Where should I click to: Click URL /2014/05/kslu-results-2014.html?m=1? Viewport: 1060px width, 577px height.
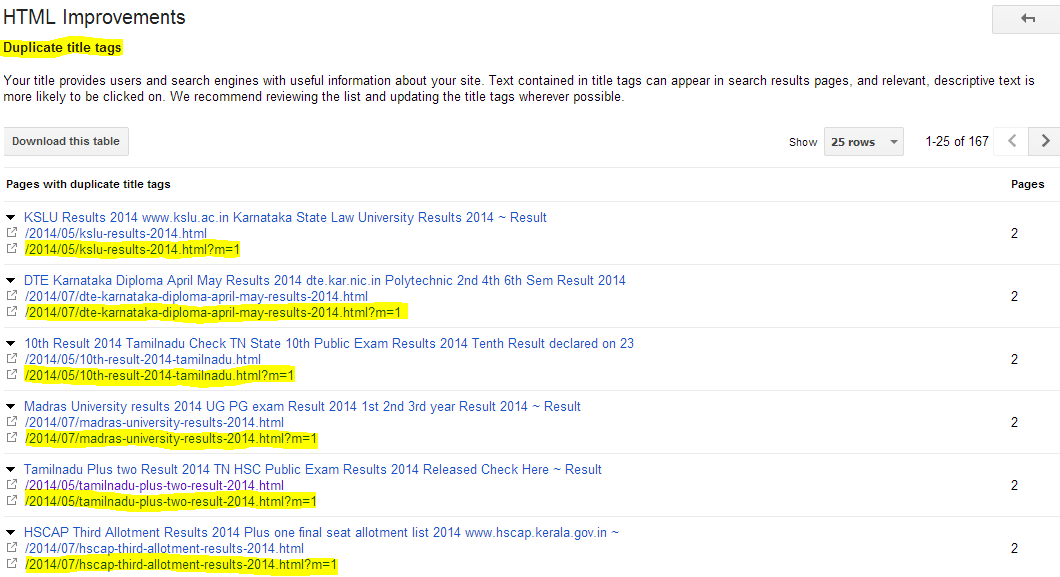pos(132,250)
